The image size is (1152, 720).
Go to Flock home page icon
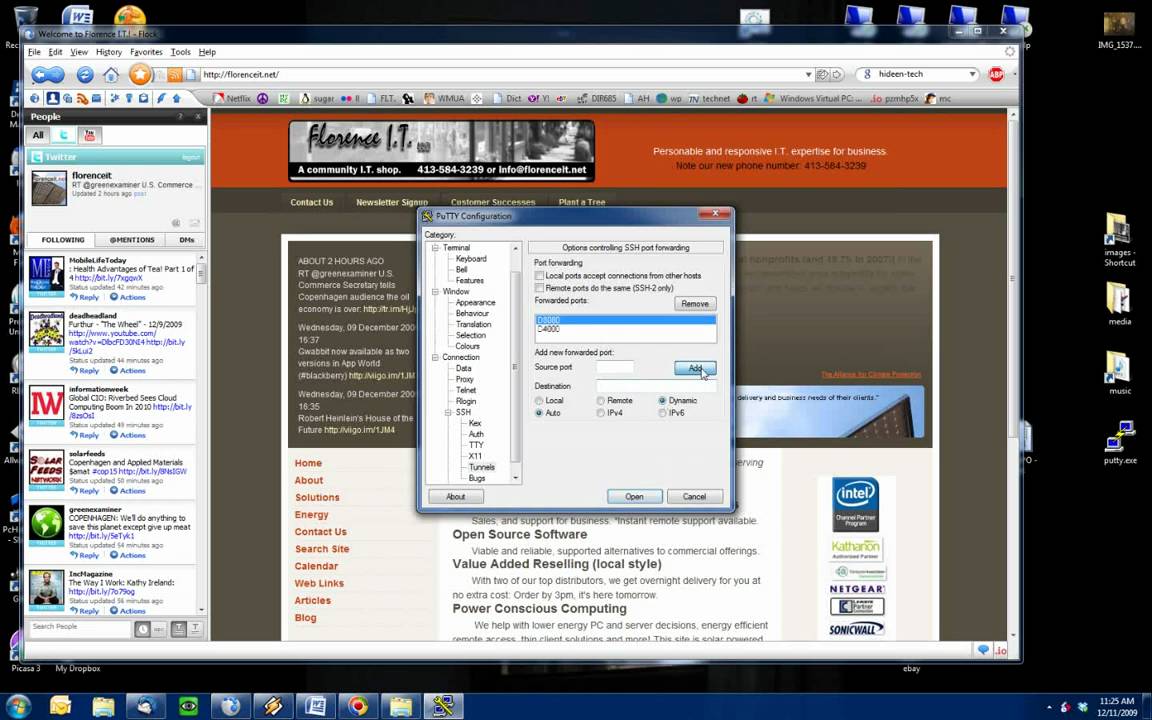(x=111, y=74)
